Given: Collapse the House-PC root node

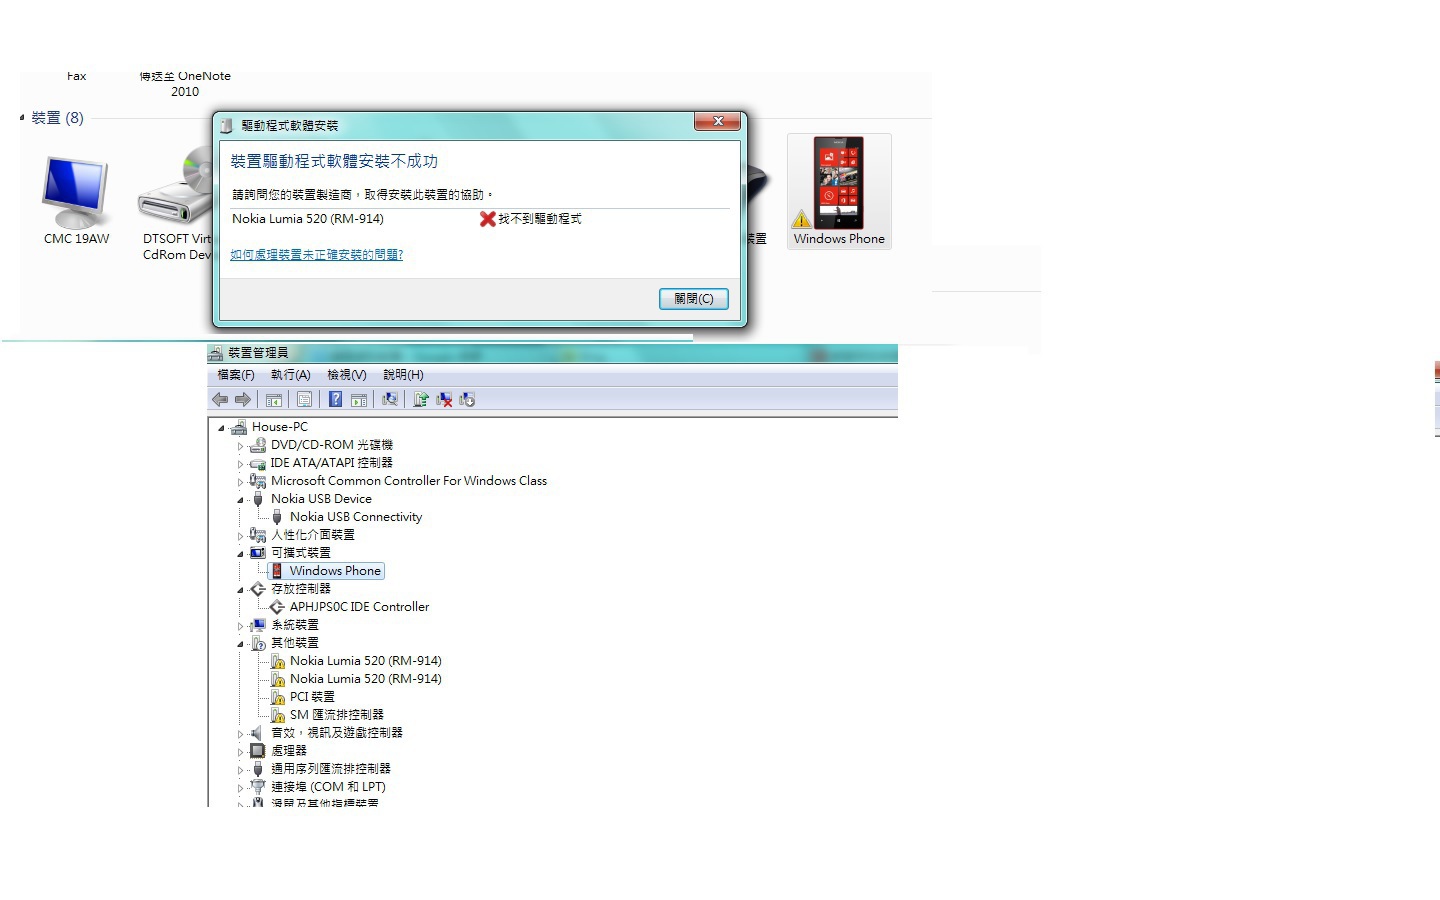Looking at the screenshot, I should click(x=221, y=428).
